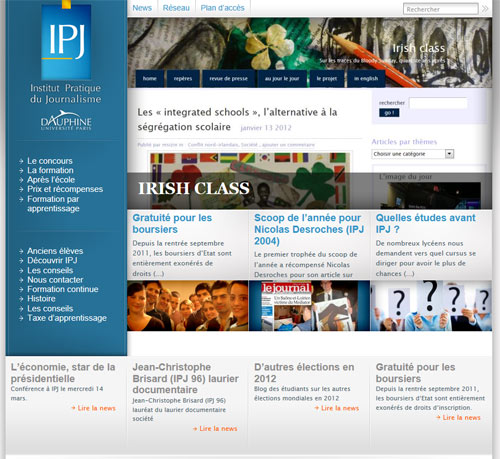Select the 'revue de presse' menu item
Image resolution: width=500 pixels, height=459 pixels.
229,79
